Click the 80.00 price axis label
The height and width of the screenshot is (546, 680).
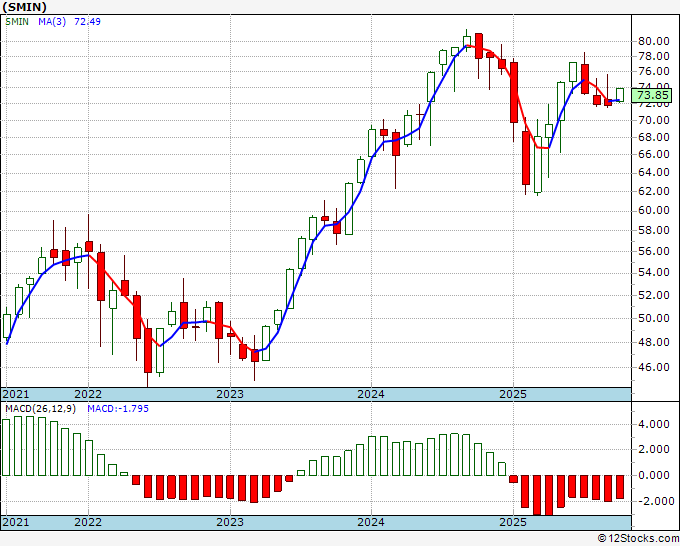tap(654, 42)
